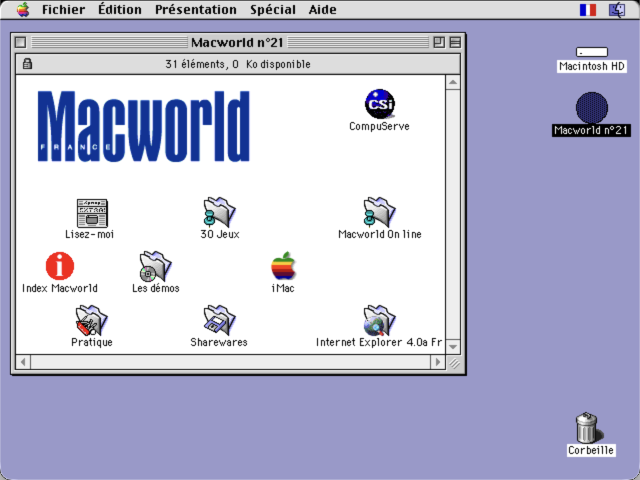This screenshot has width=640, height=480.
Task: Click the Macworld n°21 window title
Action: (x=237, y=42)
